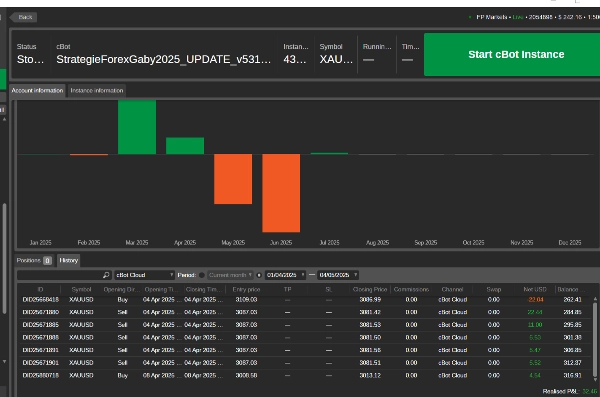The width and height of the screenshot is (600, 397).
Task: Click the tall green Mar 2025 bar
Action: tap(137, 127)
